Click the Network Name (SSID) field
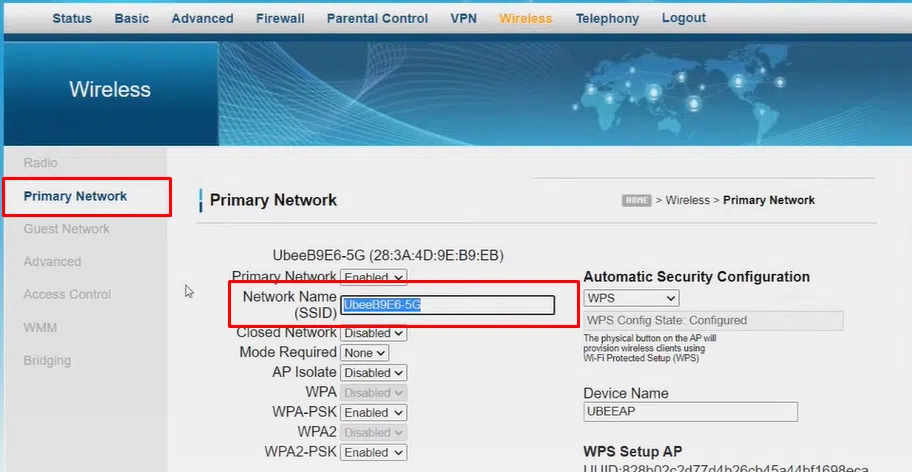This screenshot has height=472, width=912. coord(447,305)
